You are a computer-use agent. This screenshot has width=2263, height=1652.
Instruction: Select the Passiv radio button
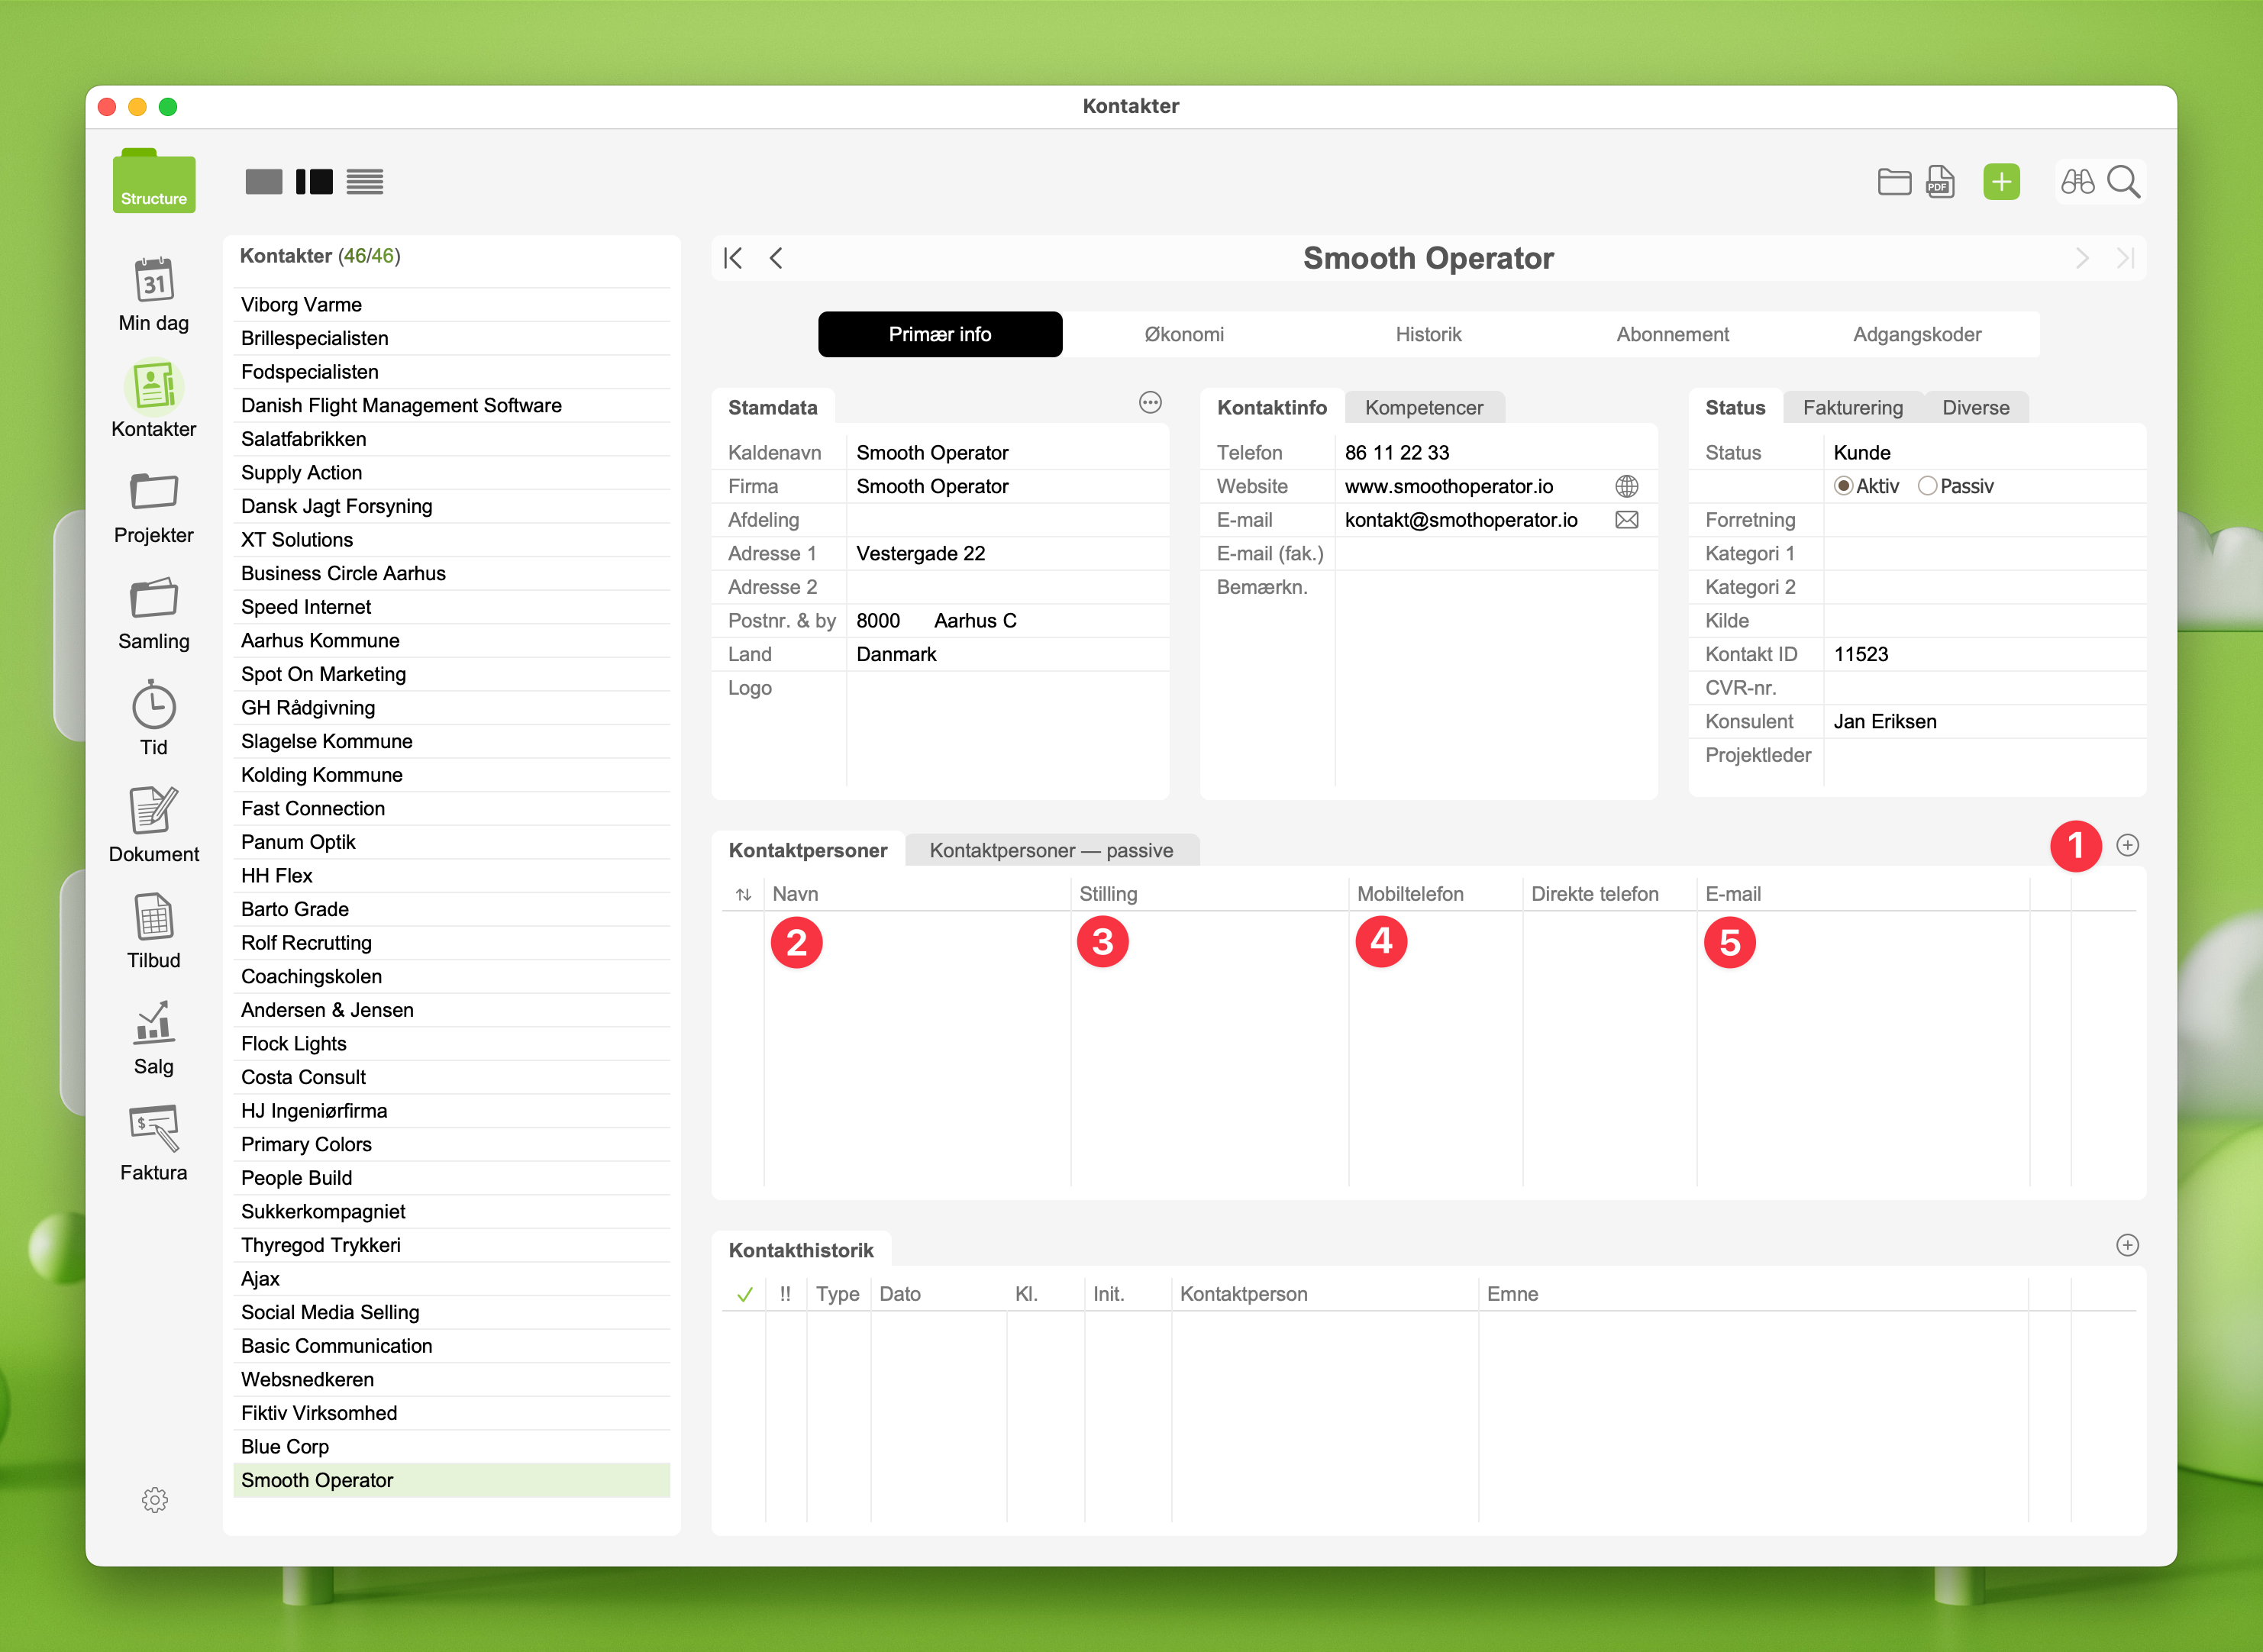tap(1927, 487)
